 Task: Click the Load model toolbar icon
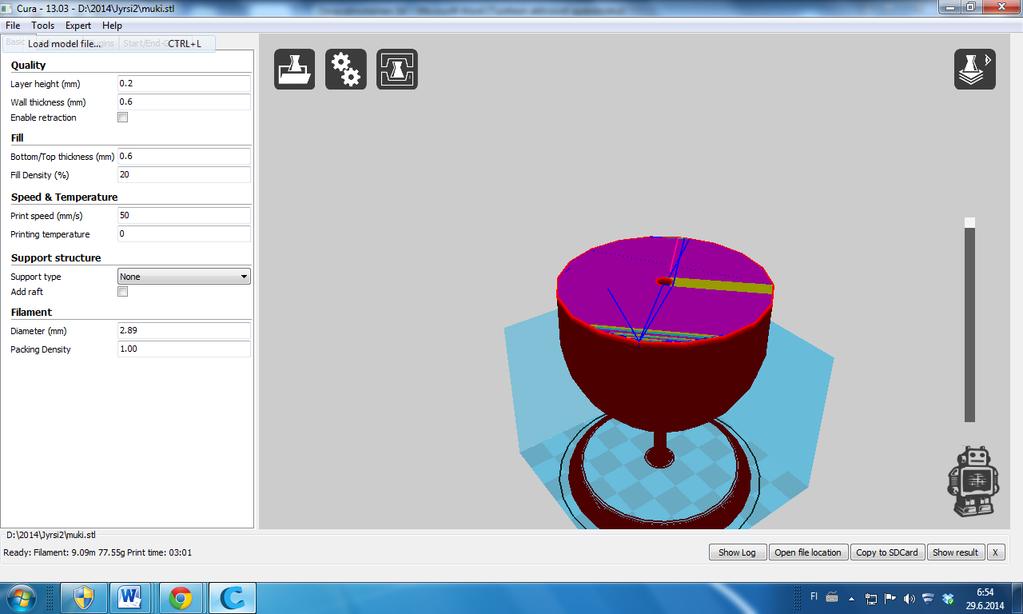pos(294,69)
